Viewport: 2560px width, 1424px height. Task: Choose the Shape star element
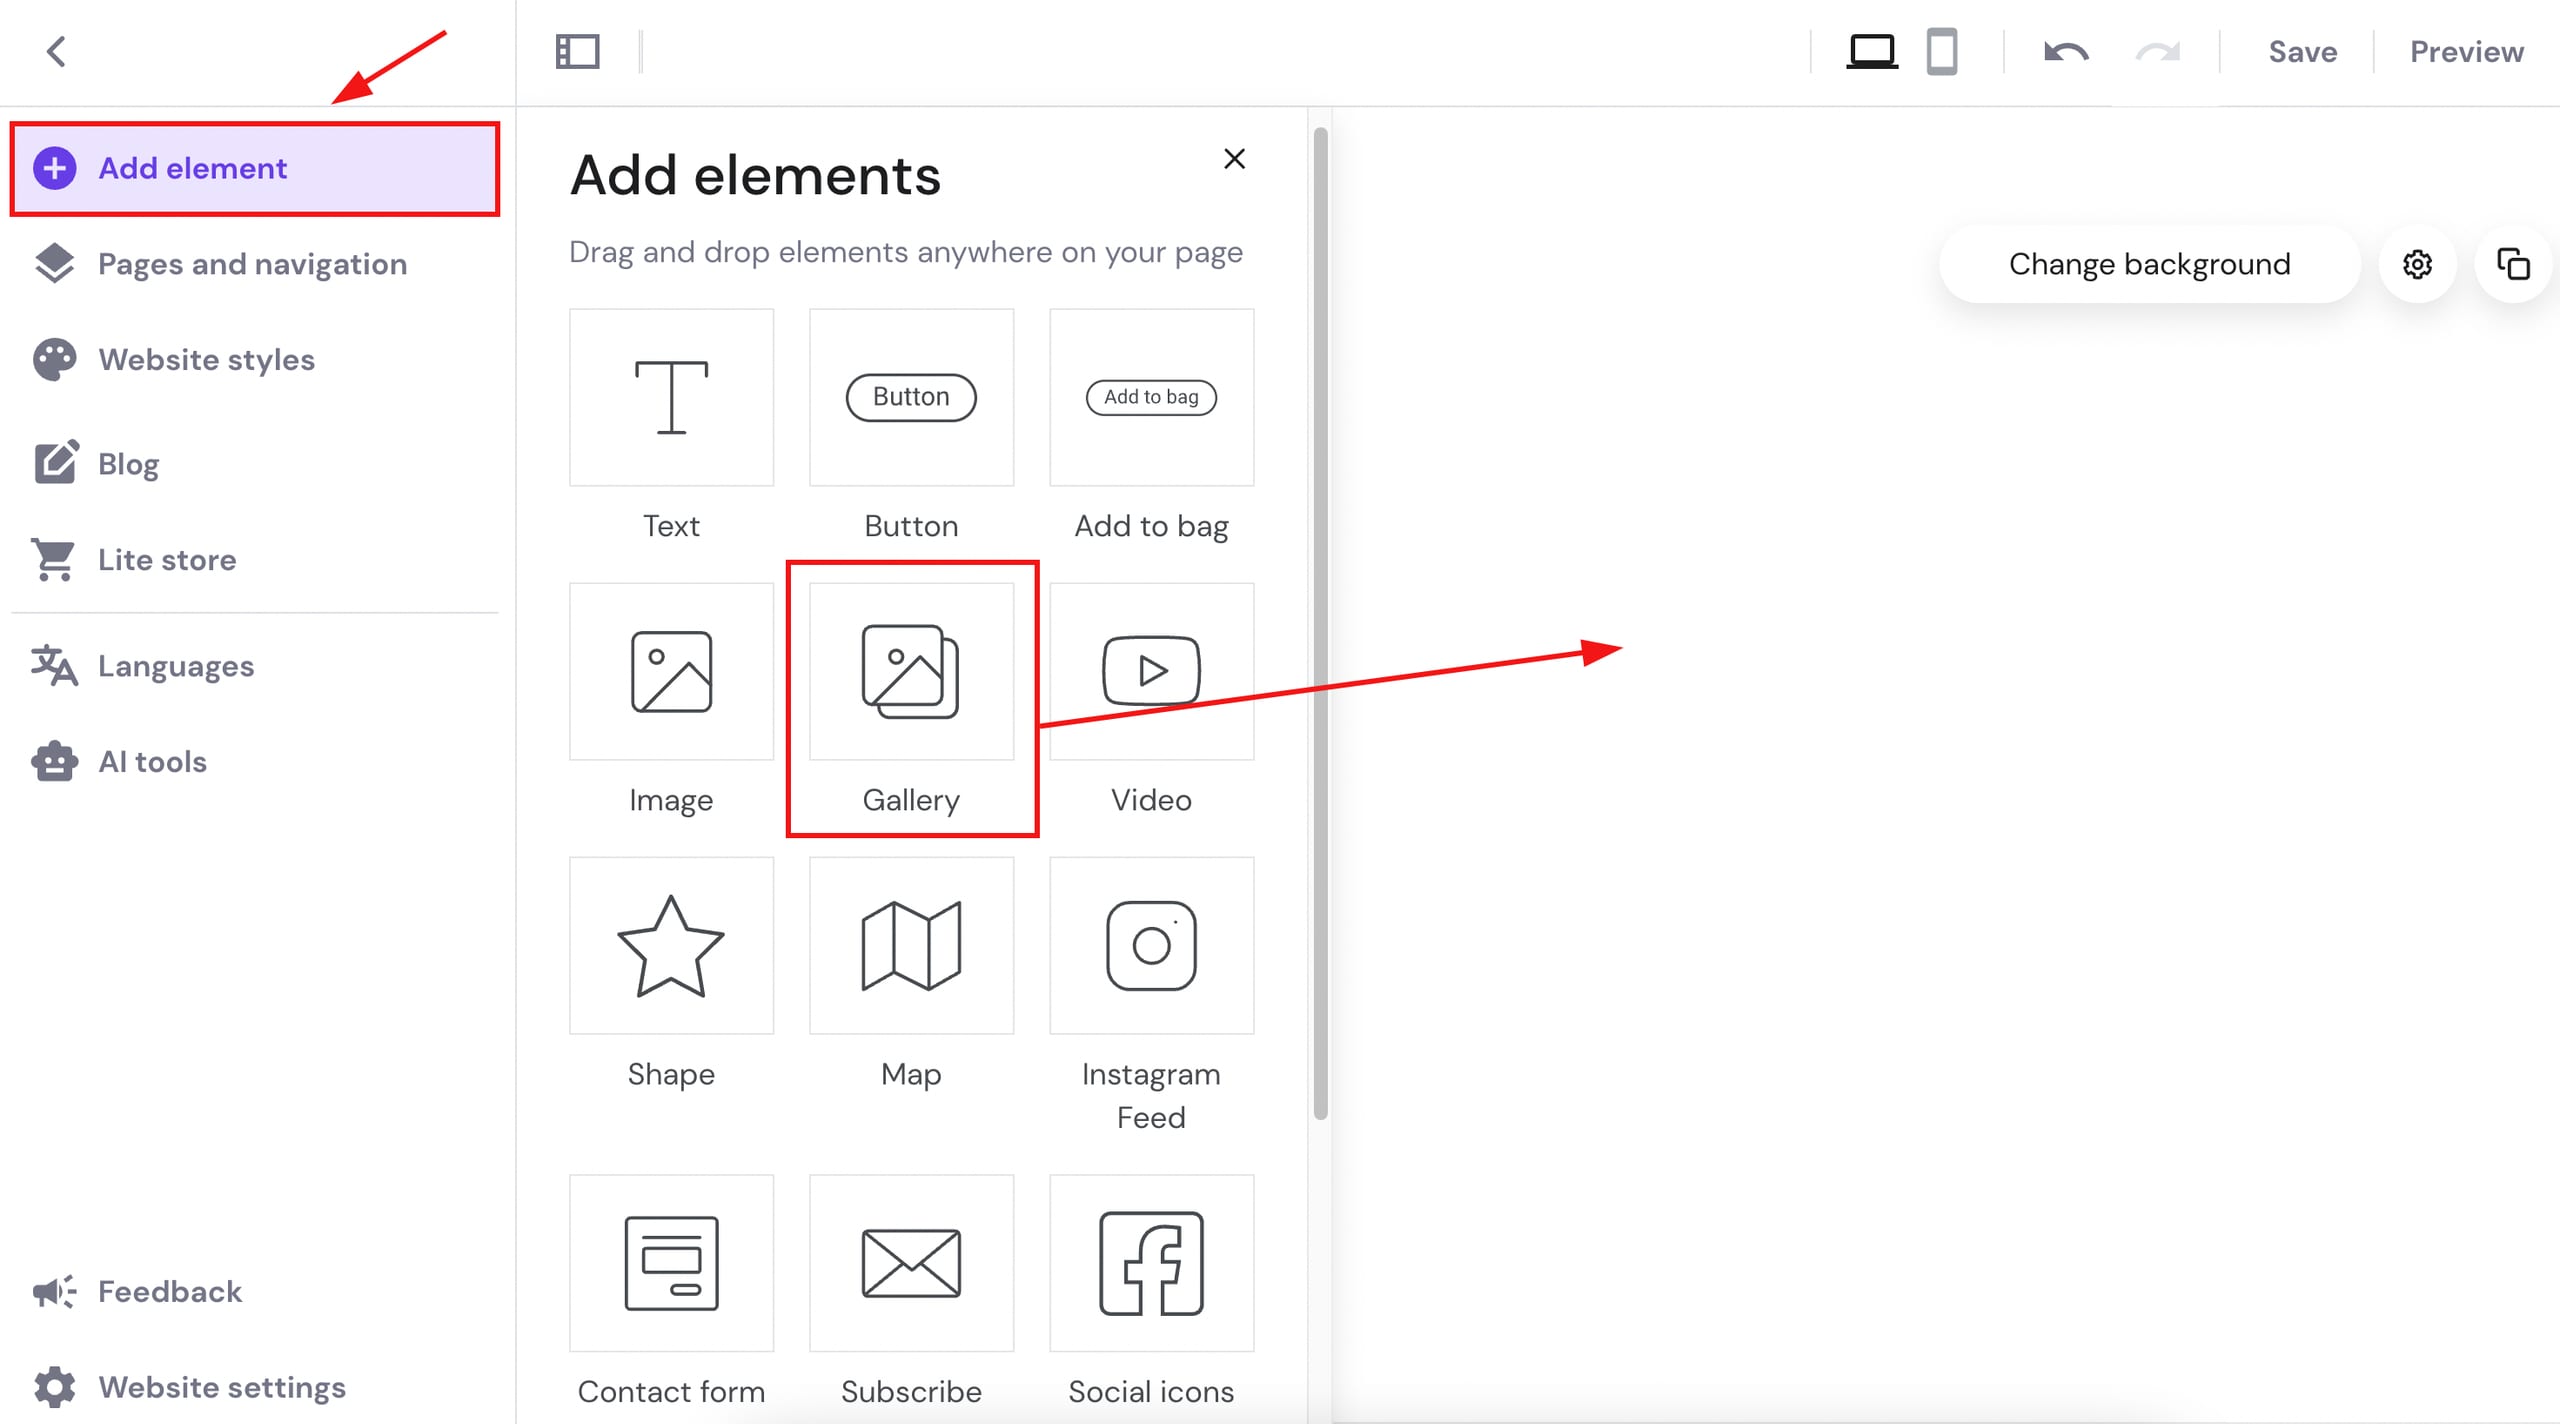(x=671, y=946)
